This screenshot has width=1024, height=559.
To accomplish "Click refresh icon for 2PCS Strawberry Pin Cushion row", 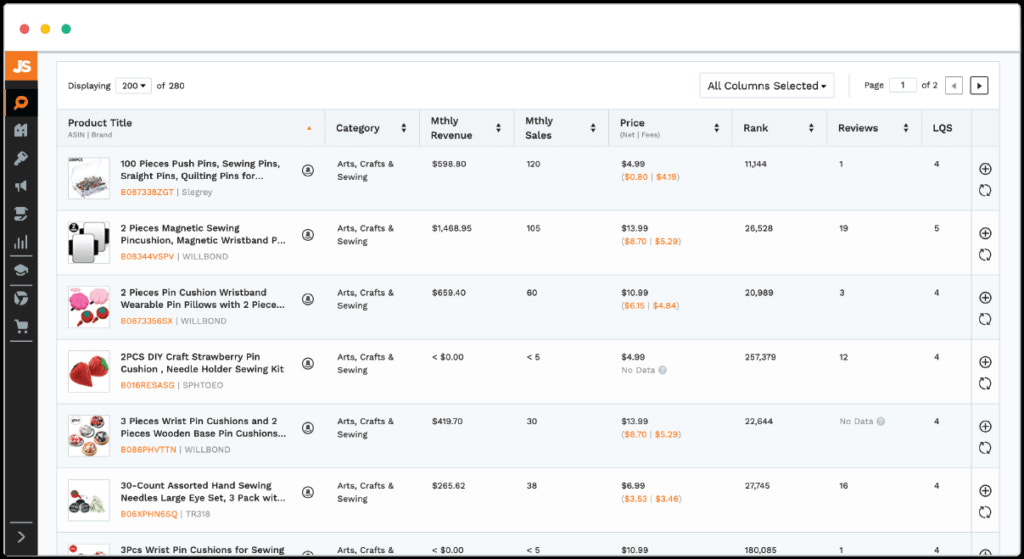I will coord(985,384).
